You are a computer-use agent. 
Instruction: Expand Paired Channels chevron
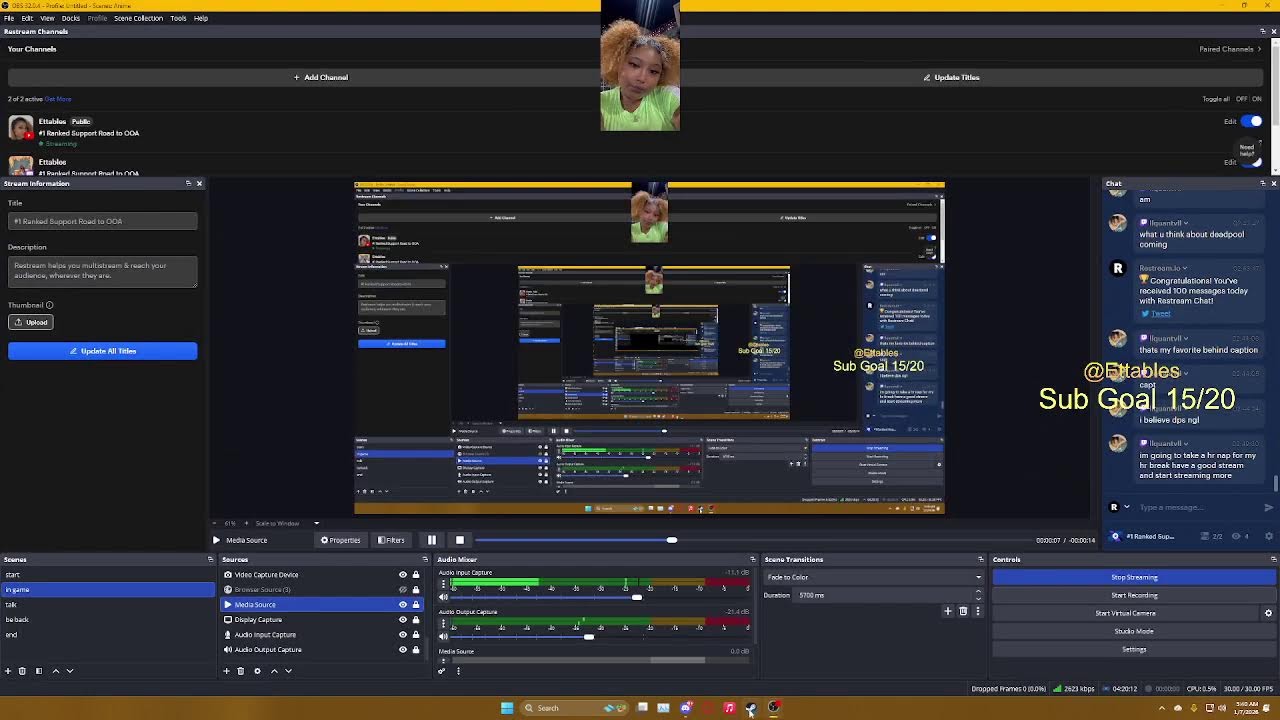[x=1260, y=49]
